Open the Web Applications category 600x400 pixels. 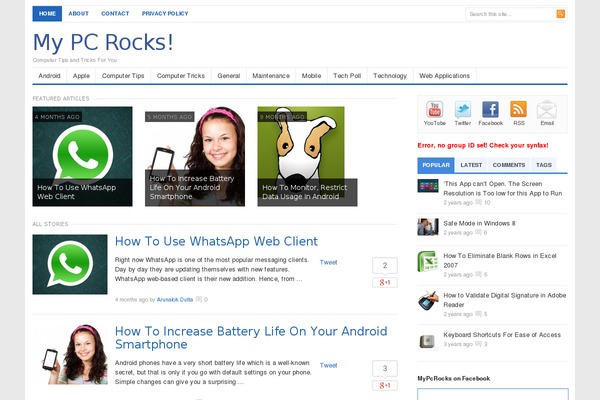click(x=444, y=76)
